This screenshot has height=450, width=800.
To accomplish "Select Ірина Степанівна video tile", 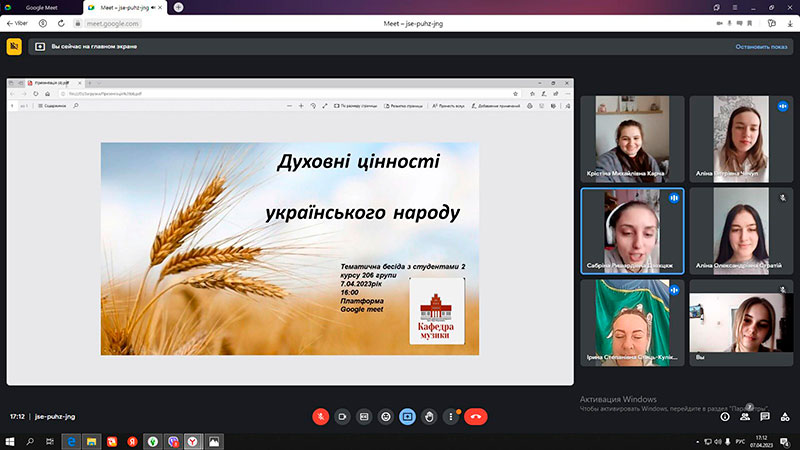I will (x=633, y=322).
